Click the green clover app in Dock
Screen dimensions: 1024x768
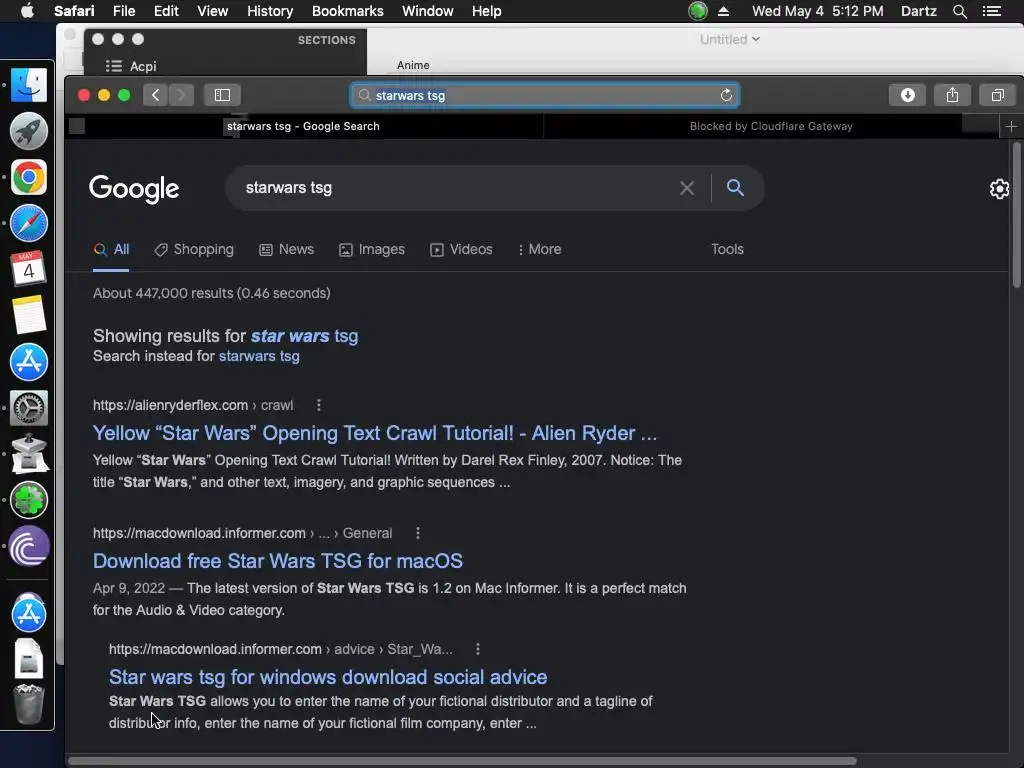29,500
